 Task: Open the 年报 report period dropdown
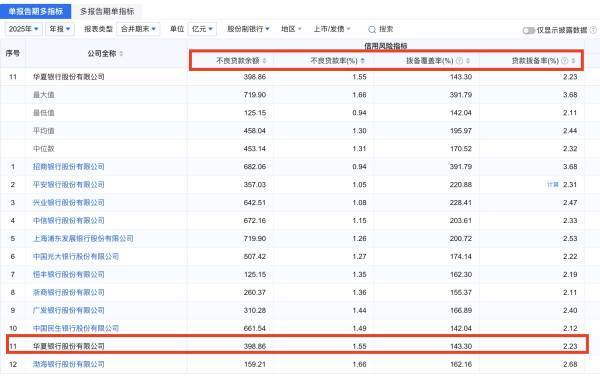60,29
